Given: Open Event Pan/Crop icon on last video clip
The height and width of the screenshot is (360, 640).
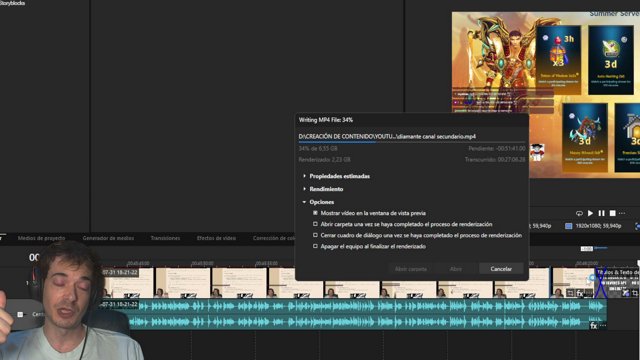Looking at the screenshot, I should (571, 293).
